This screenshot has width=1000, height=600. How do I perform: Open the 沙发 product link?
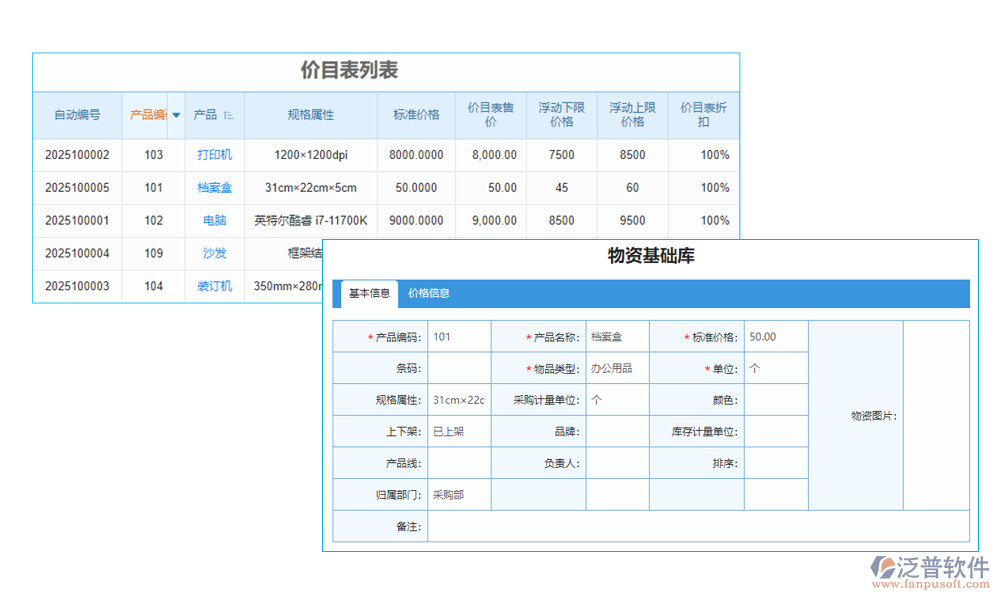pos(215,254)
